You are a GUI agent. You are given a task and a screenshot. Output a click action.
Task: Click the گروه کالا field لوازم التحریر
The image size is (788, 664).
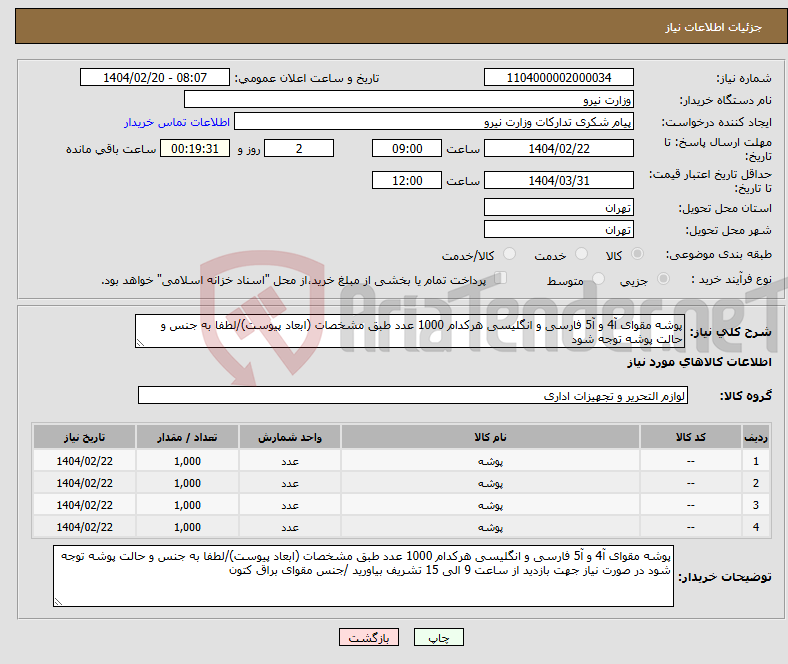(413, 396)
